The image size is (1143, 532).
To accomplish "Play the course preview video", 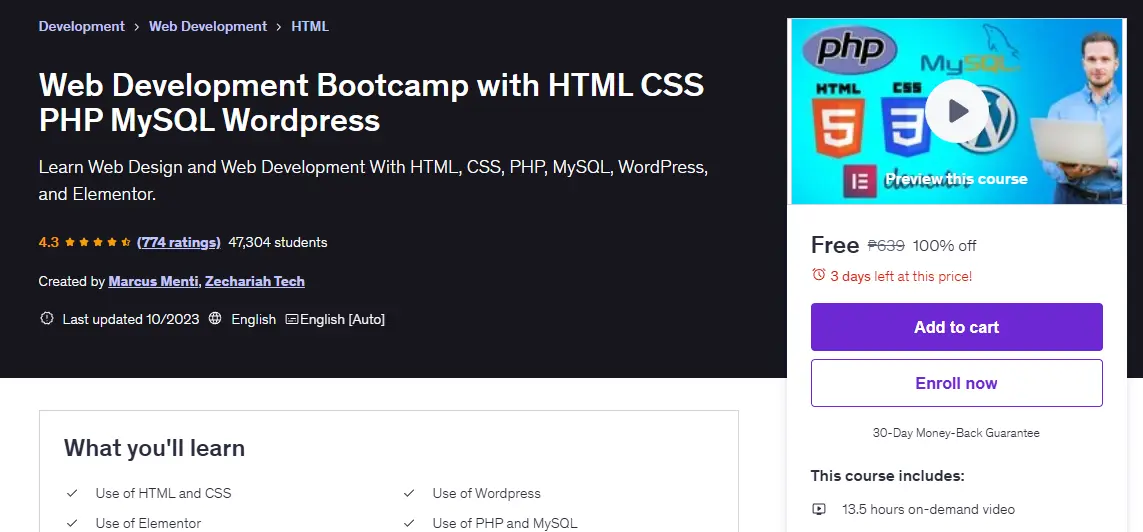I will click(x=956, y=111).
